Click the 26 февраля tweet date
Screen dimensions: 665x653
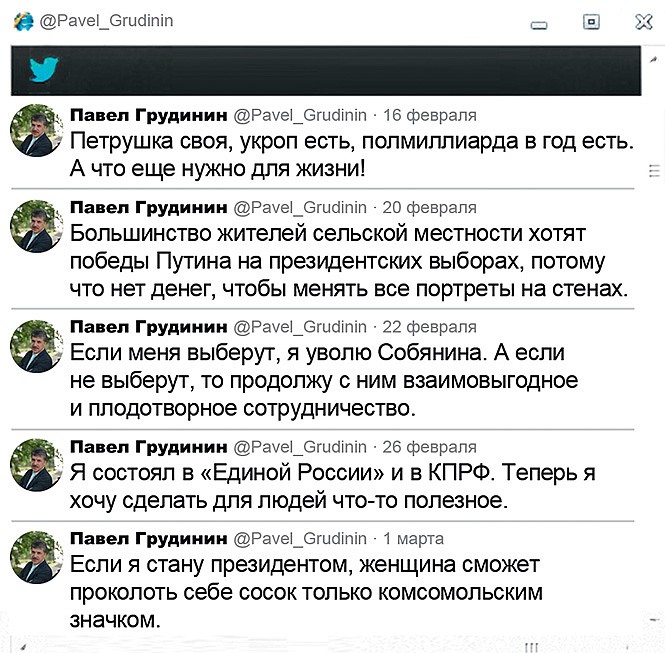(x=430, y=445)
